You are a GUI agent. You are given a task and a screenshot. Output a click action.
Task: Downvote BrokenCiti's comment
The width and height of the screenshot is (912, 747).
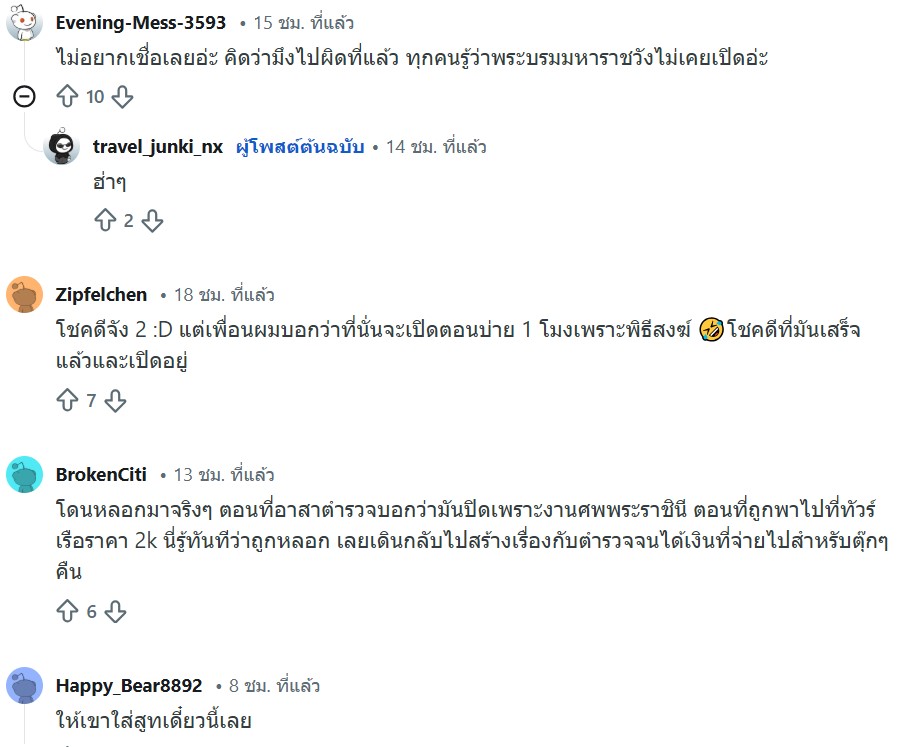pyautogui.click(x=116, y=611)
